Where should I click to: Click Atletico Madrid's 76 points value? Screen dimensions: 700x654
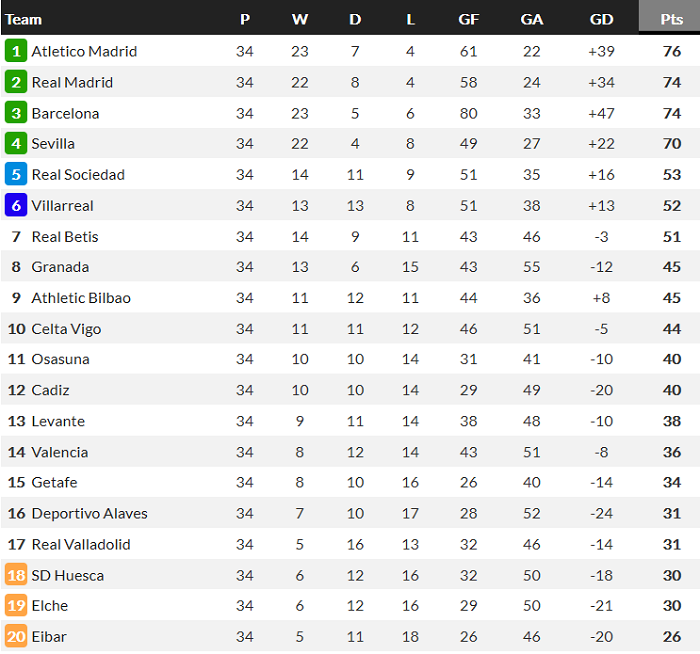pyautogui.click(x=672, y=51)
